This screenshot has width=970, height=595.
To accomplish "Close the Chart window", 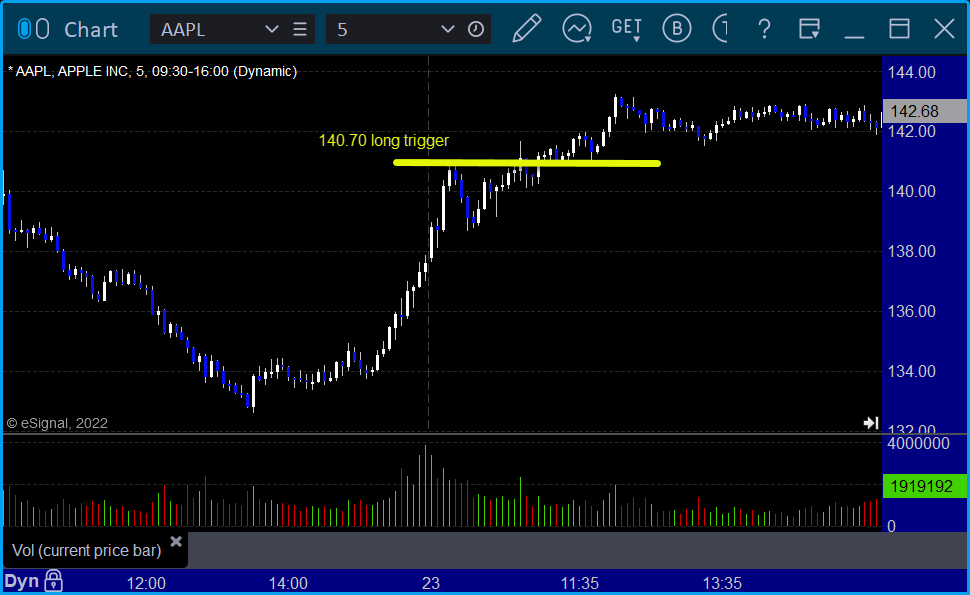I will point(944,29).
